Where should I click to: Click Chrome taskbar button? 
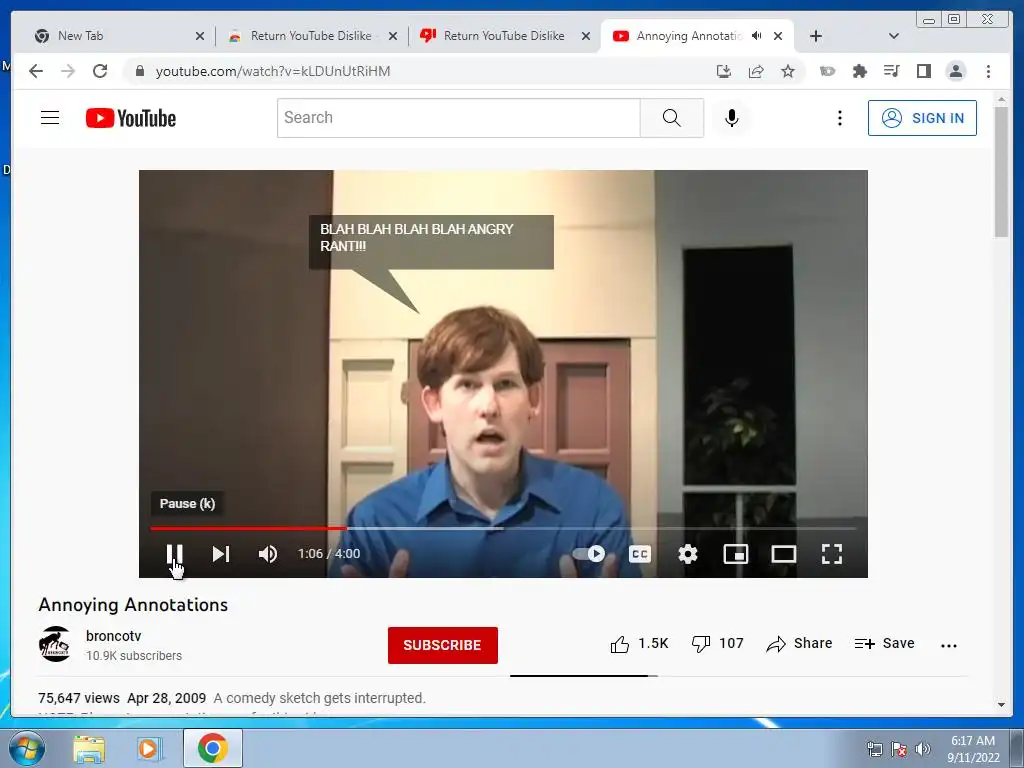point(212,748)
